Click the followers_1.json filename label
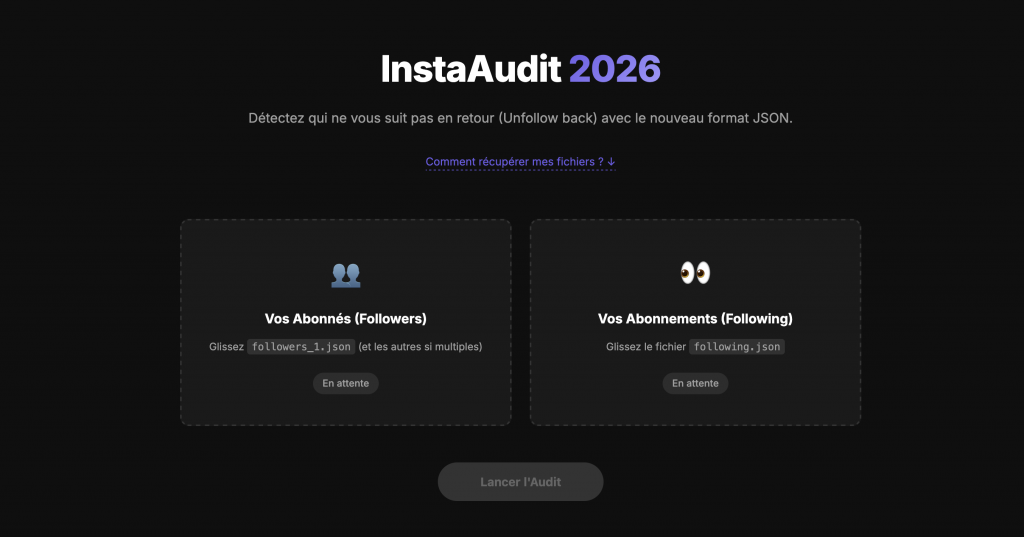This screenshot has width=1024, height=537. pos(300,347)
